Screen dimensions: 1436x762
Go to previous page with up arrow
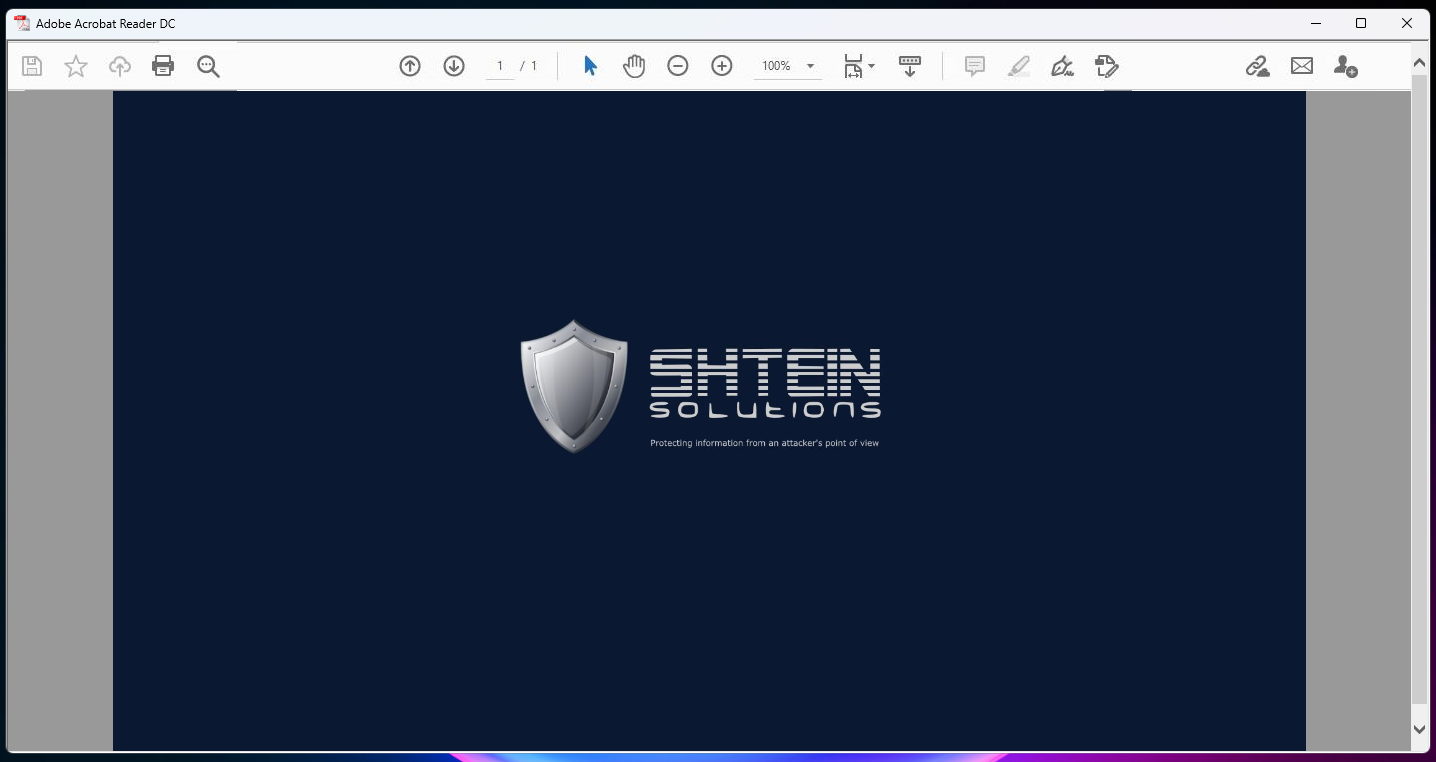410,66
